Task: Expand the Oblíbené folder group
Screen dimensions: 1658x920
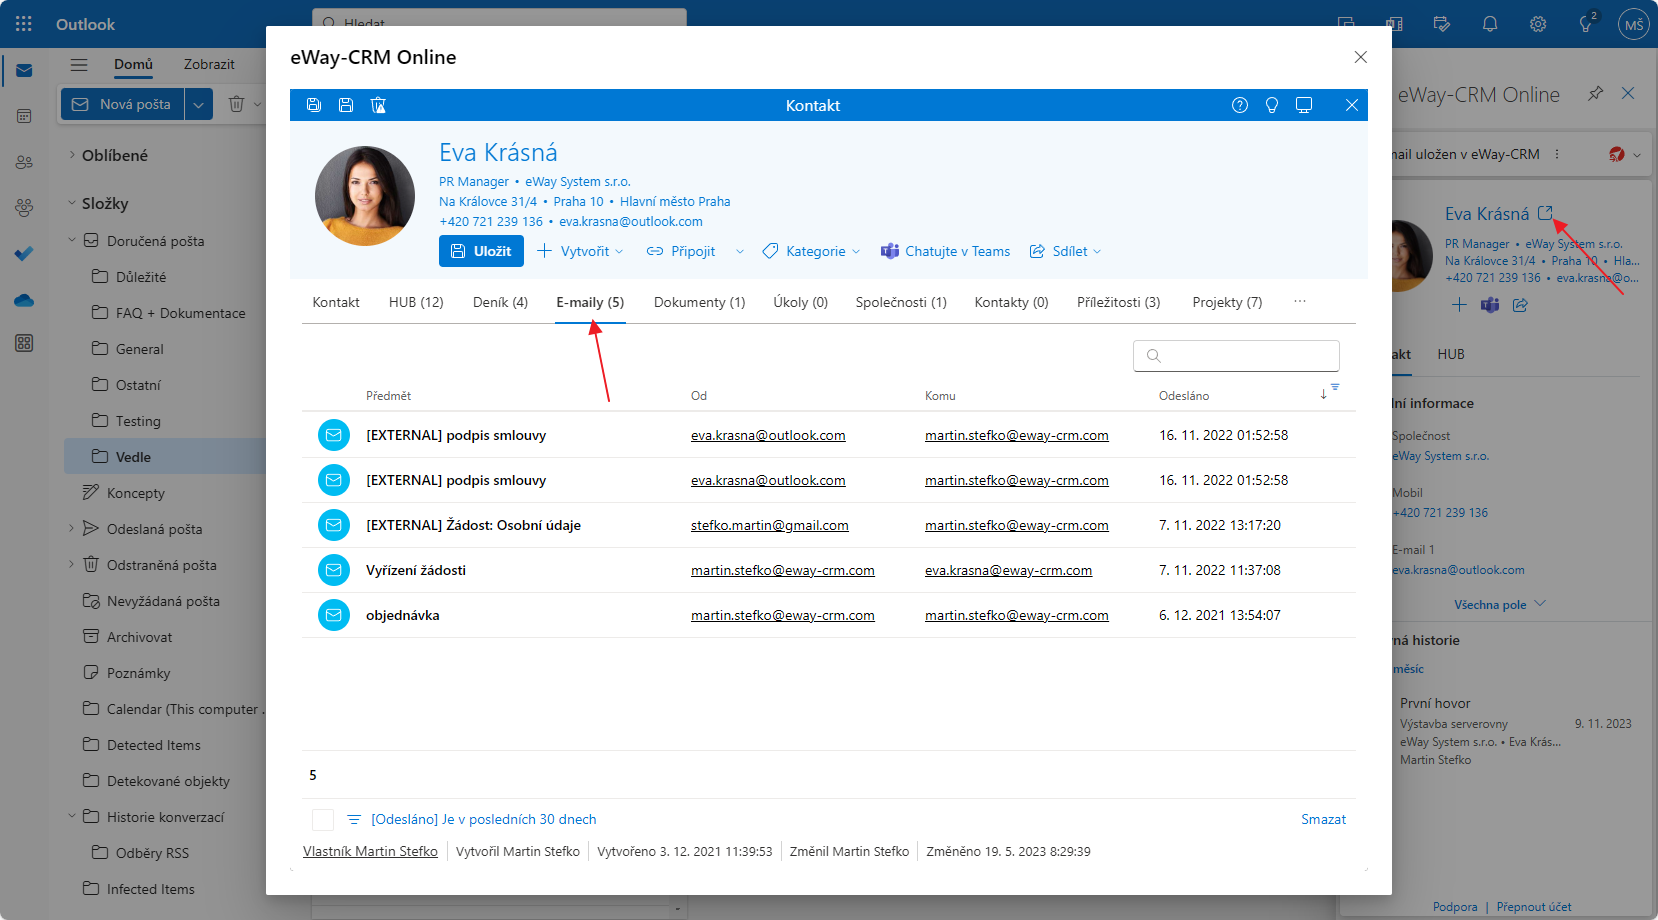Action: point(72,155)
